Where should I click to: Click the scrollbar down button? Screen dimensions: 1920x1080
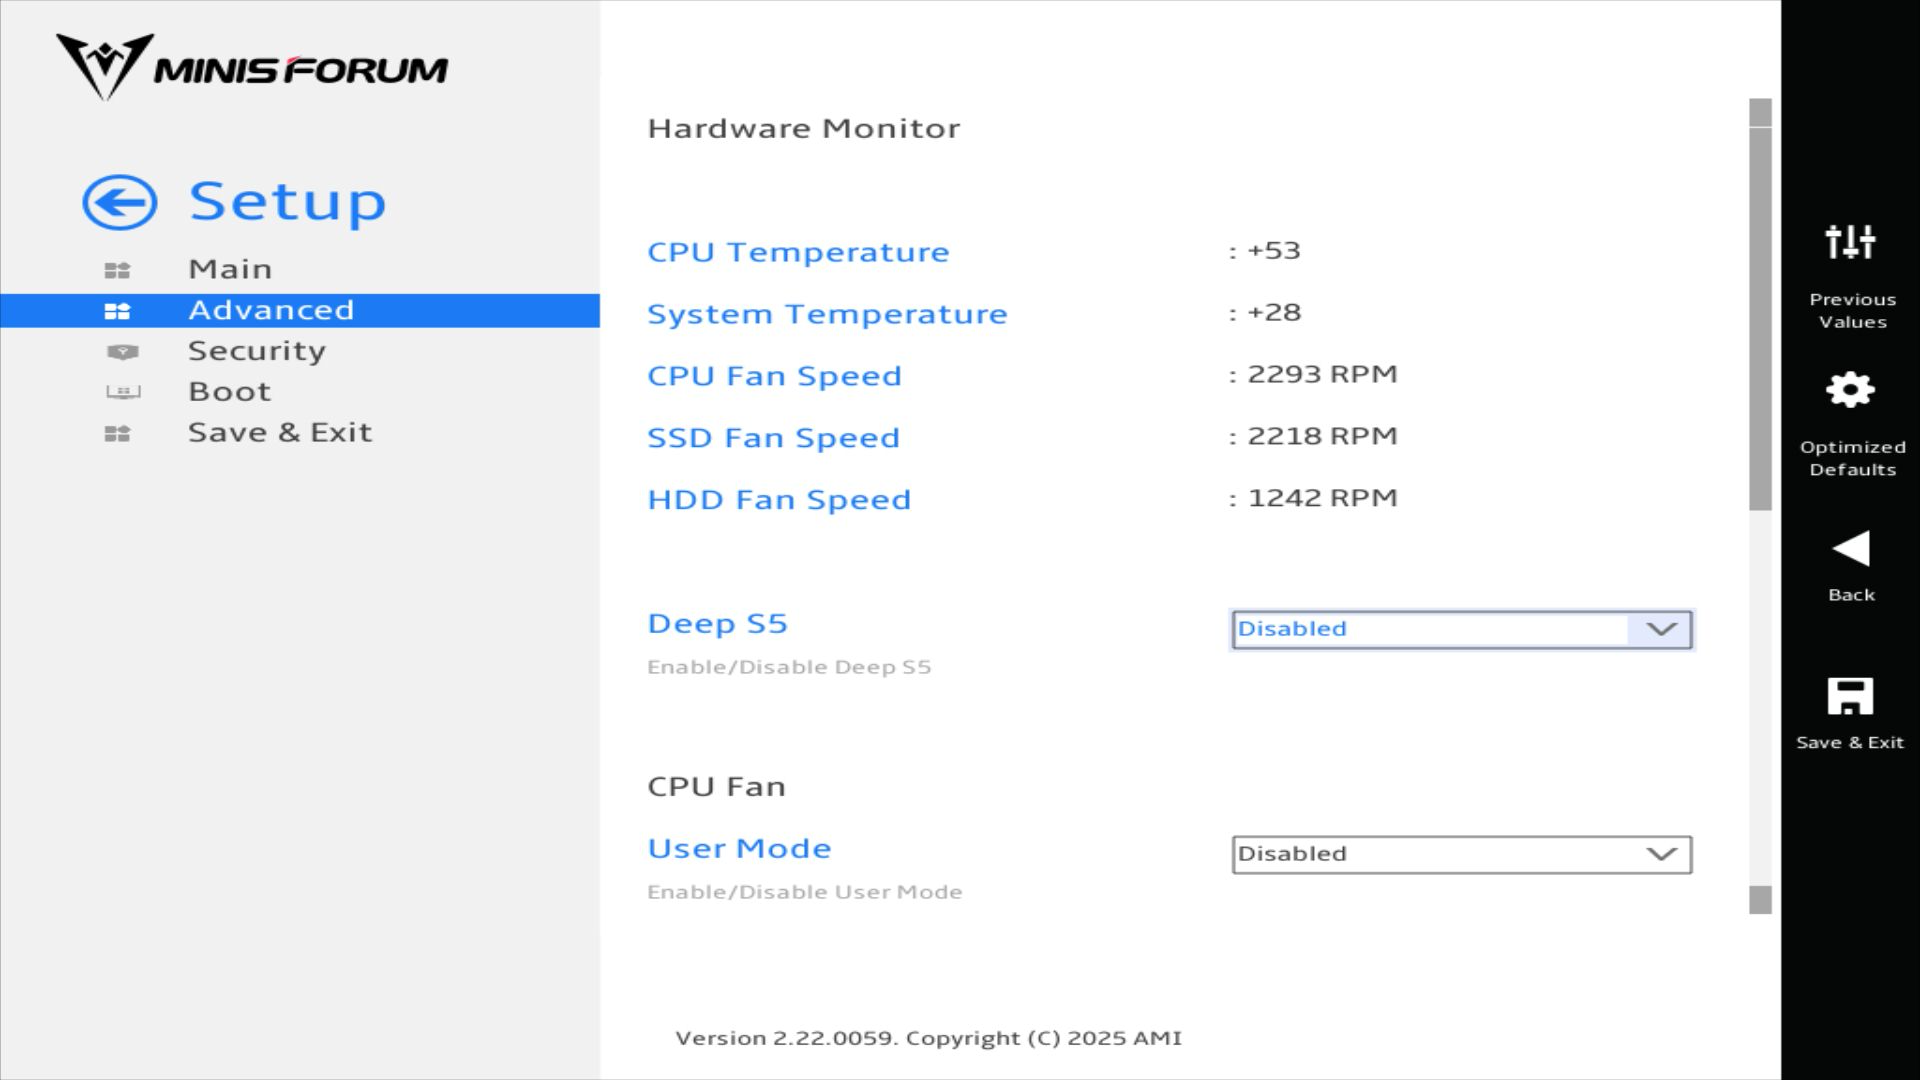[x=1760, y=900]
